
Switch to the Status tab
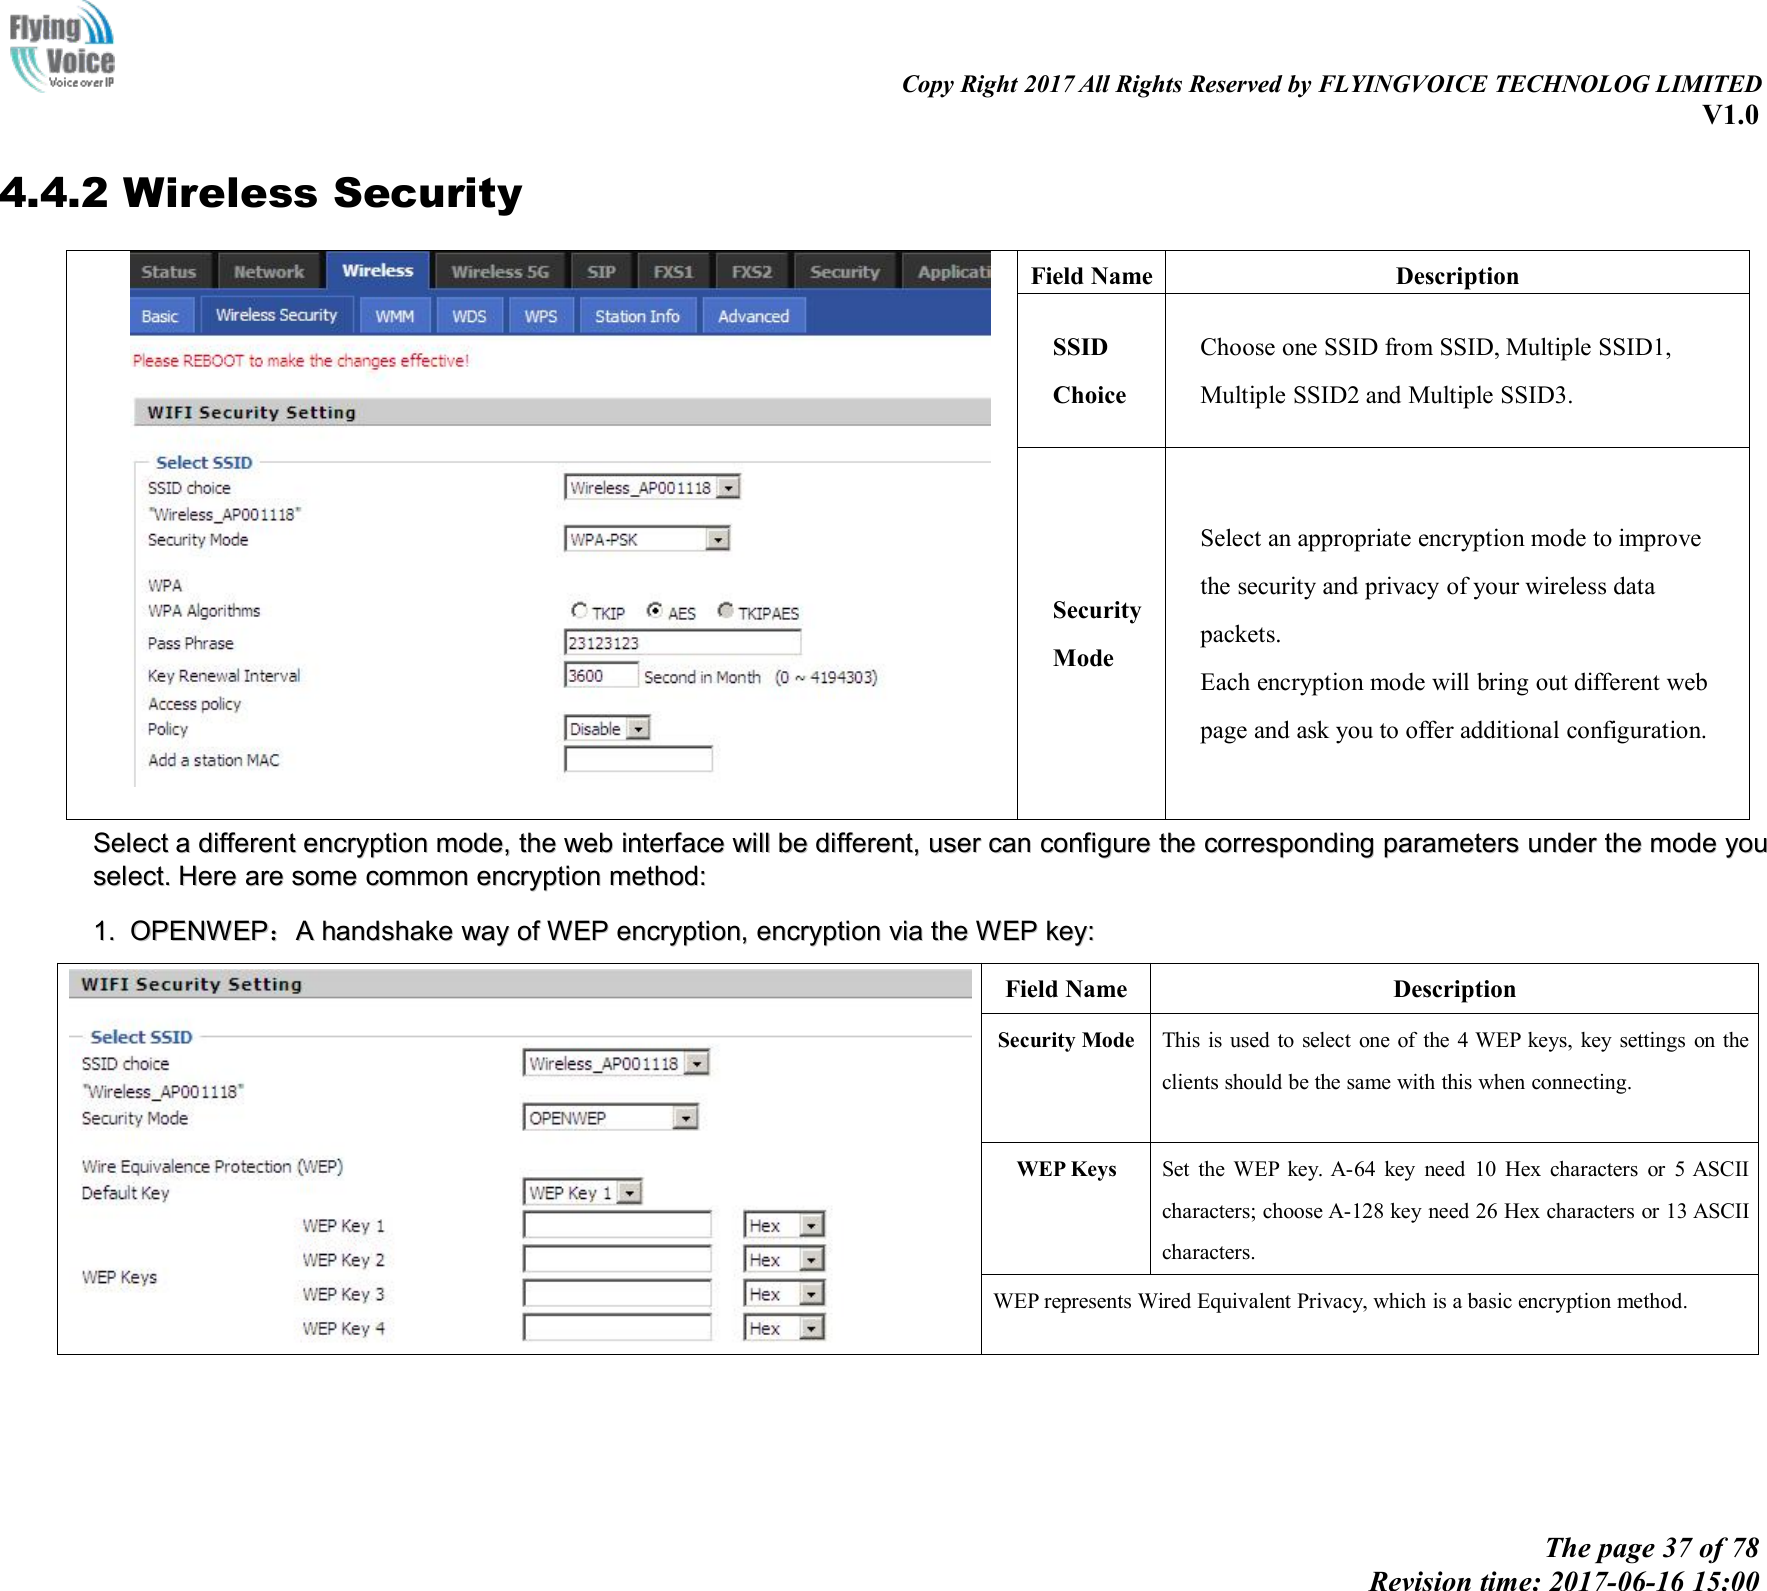169,271
